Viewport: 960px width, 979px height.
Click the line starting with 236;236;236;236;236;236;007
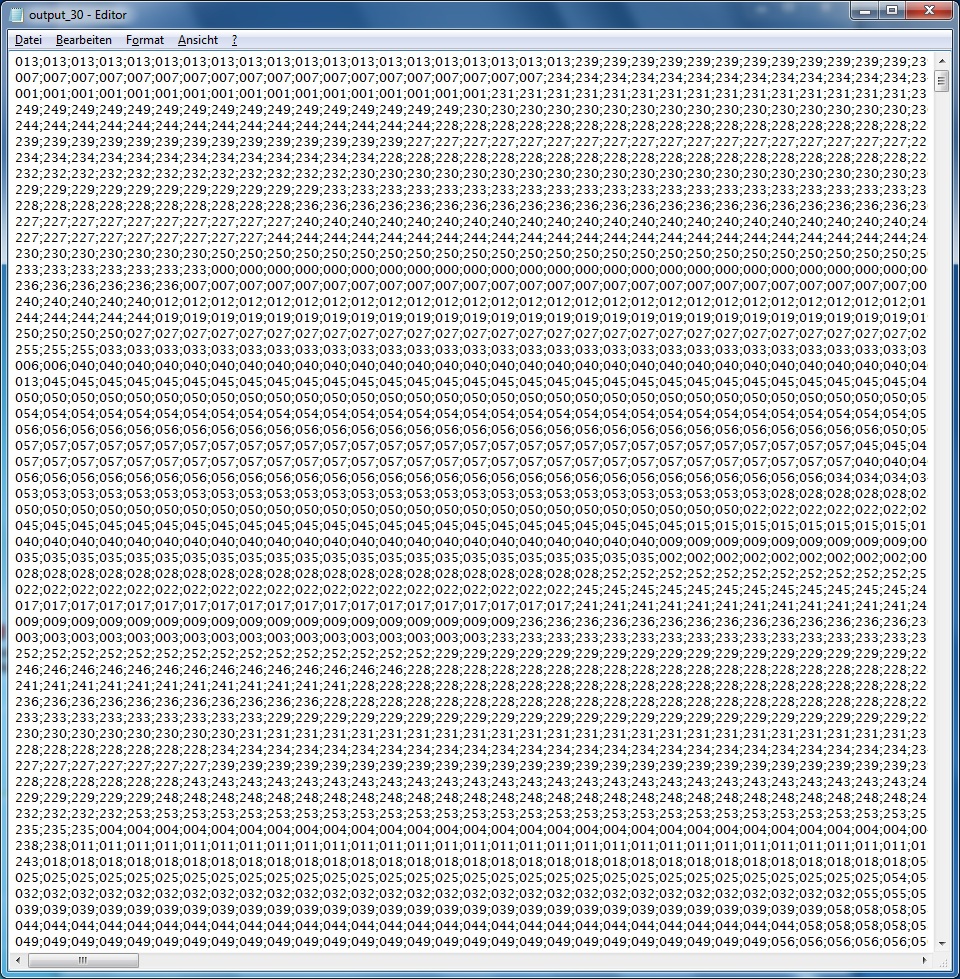[471, 285]
